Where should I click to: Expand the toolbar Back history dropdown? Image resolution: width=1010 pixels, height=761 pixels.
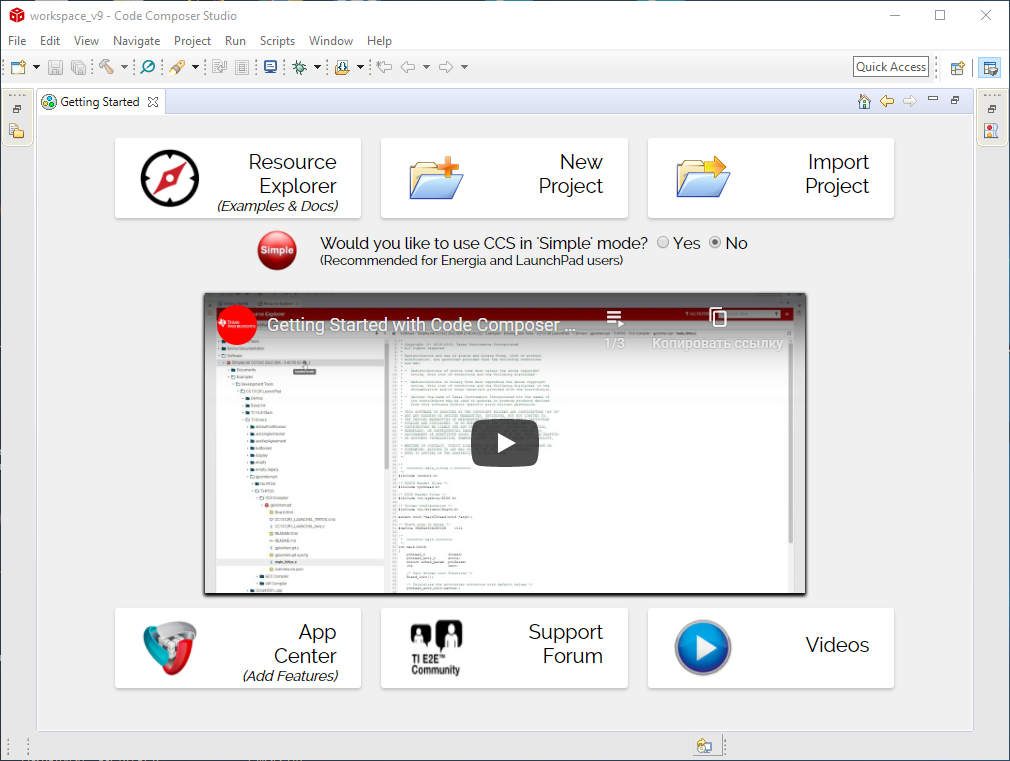tap(426, 67)
